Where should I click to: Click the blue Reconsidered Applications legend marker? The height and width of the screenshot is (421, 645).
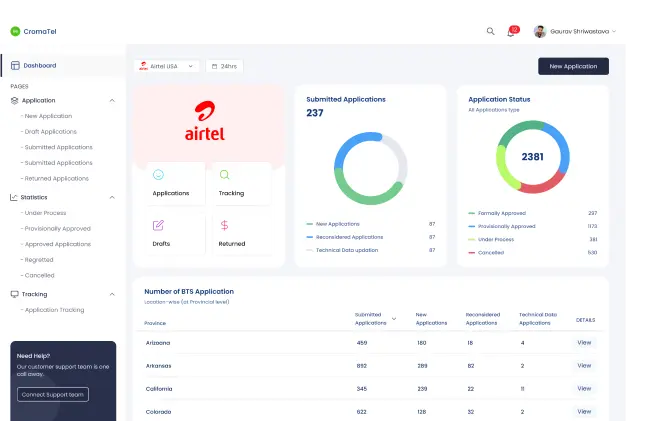pos(310,237)
